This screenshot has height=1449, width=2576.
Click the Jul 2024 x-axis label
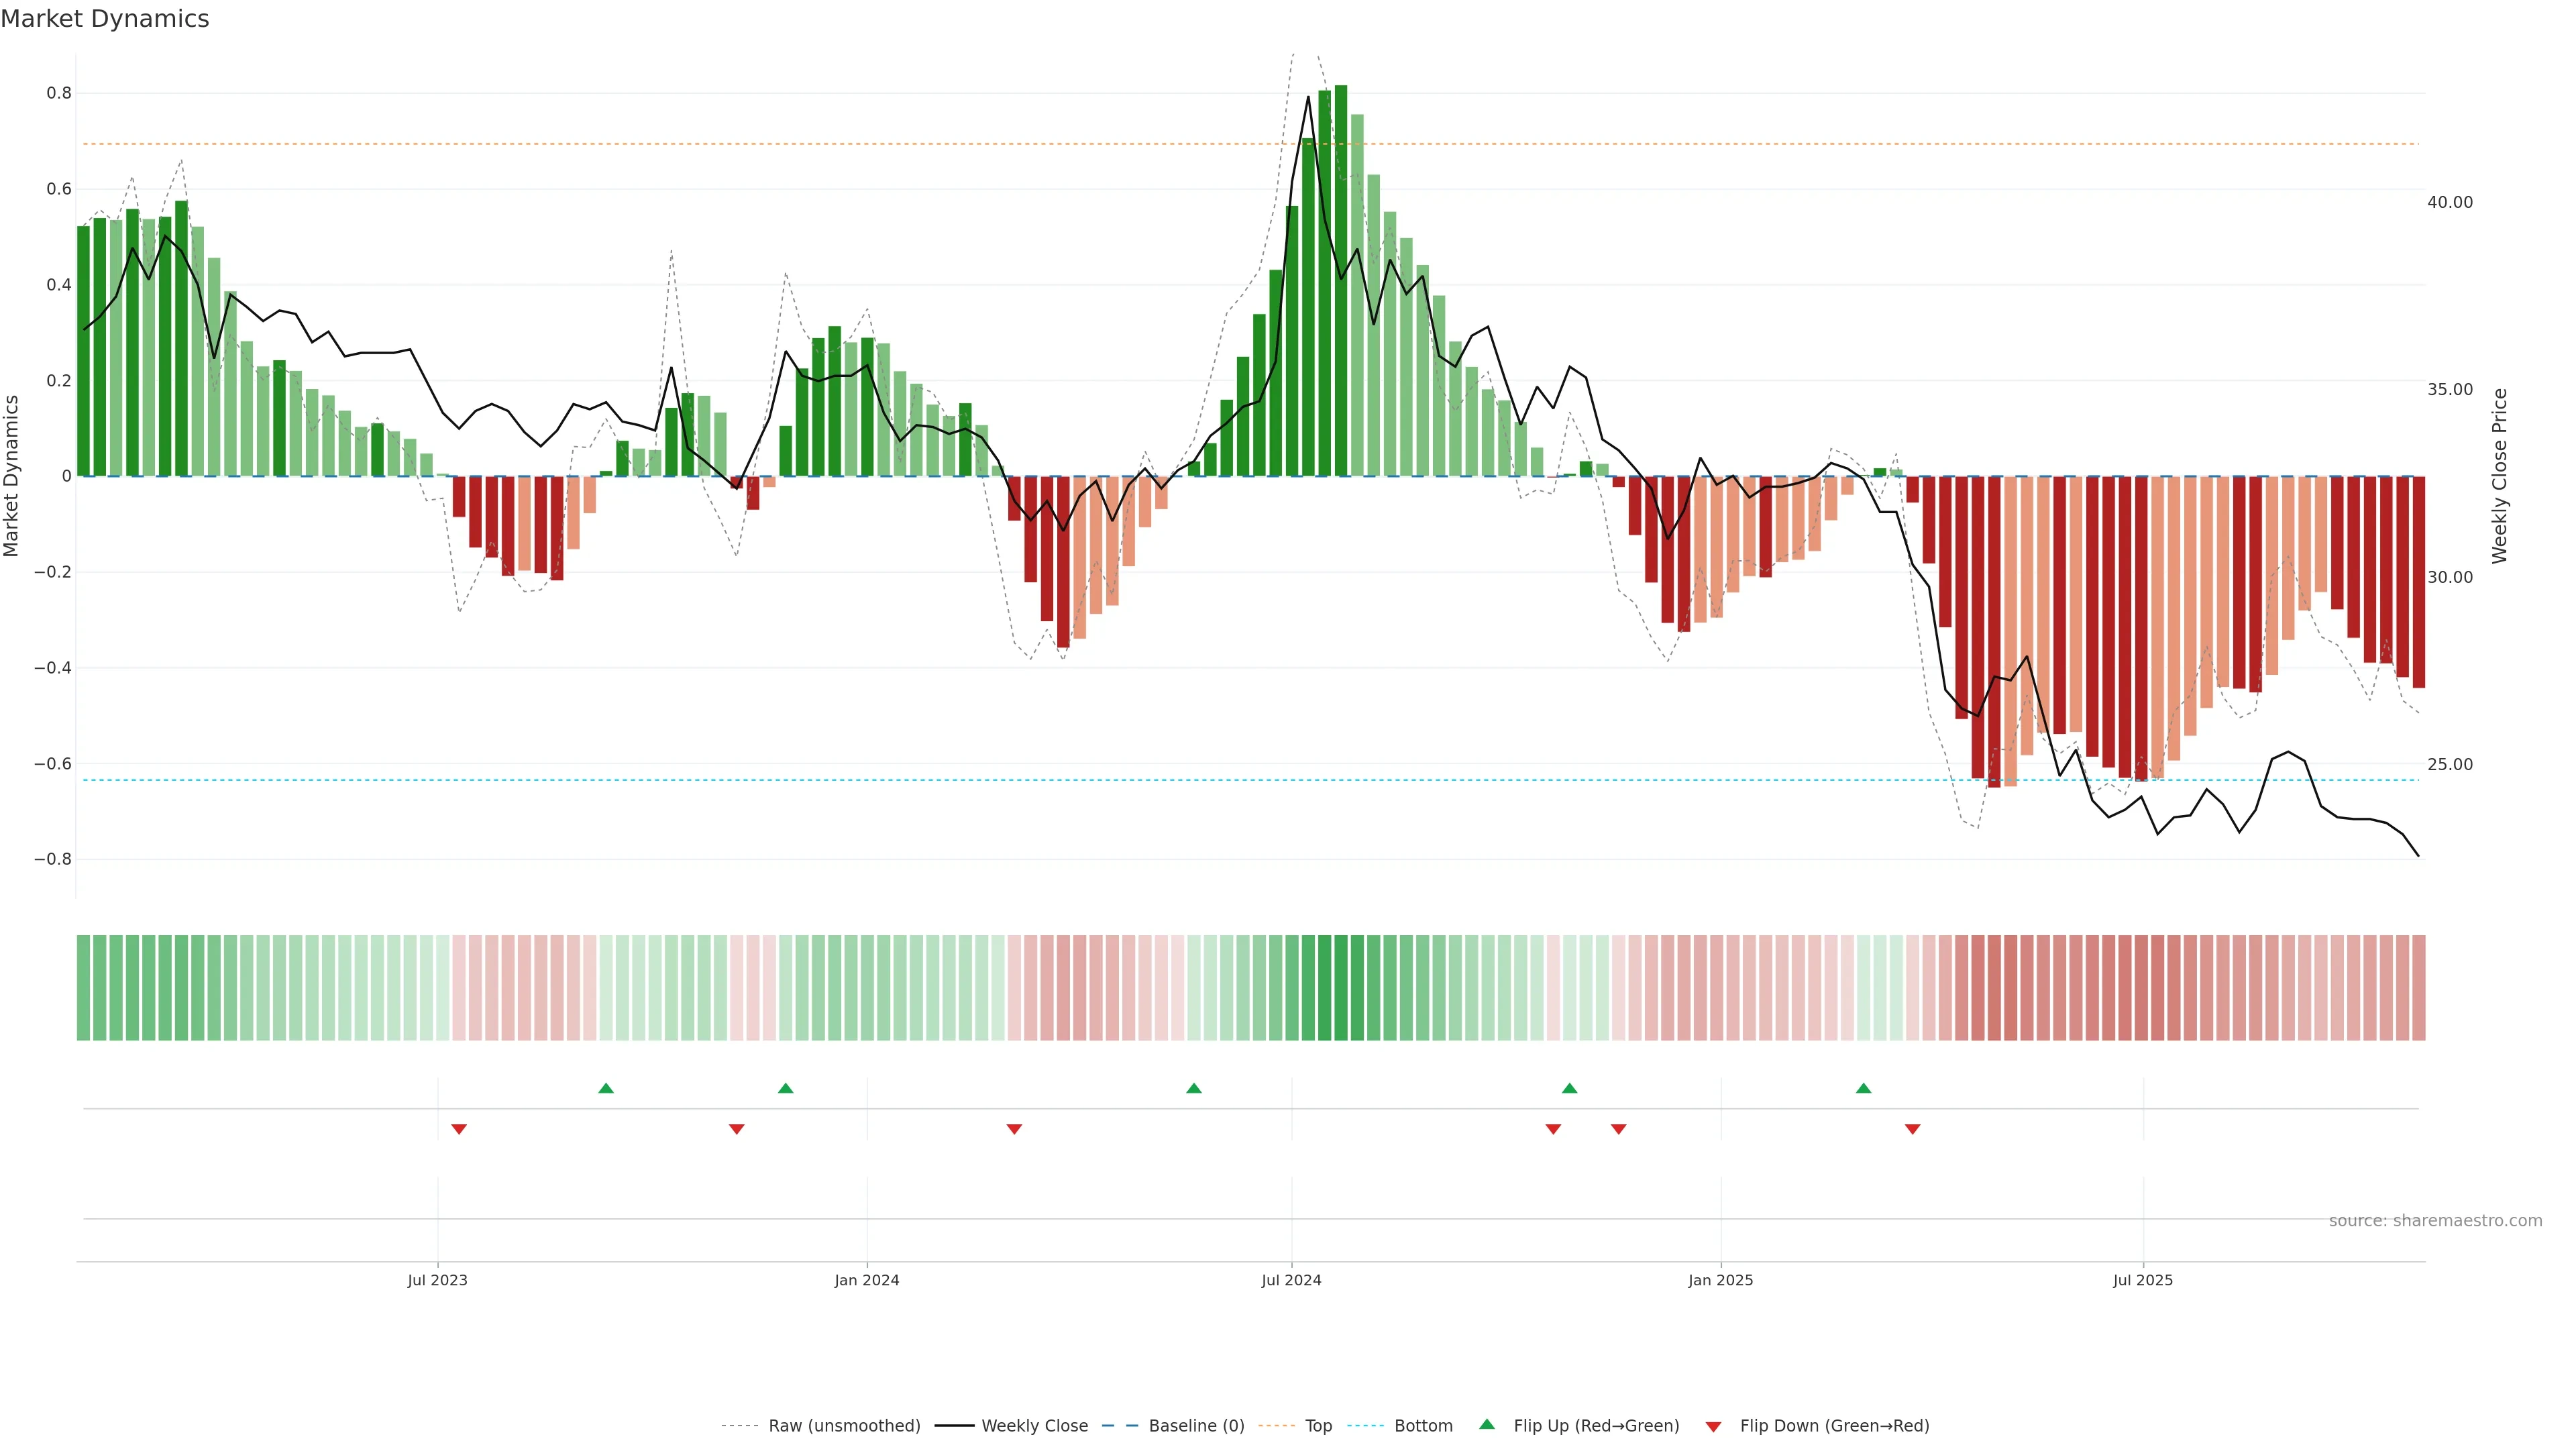click(x=1291, y=1280)
